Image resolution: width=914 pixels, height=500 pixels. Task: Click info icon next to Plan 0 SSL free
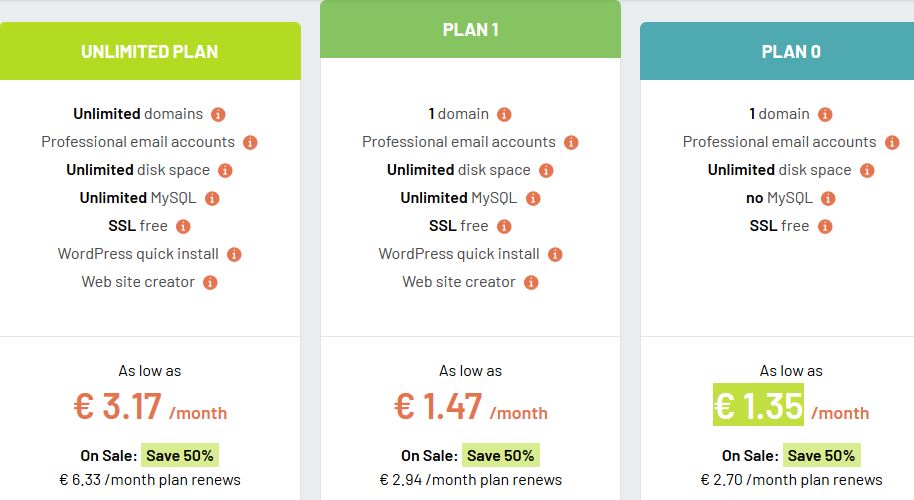[825, 226]
